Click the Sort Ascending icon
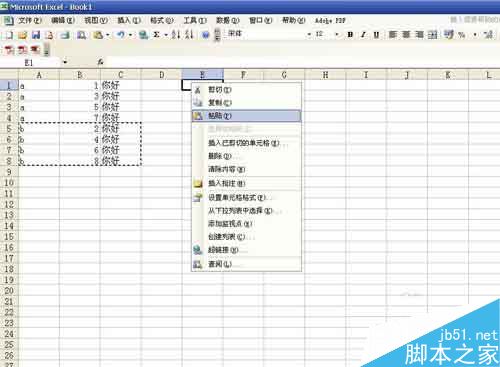500x367 pixels. coord(176,35)
